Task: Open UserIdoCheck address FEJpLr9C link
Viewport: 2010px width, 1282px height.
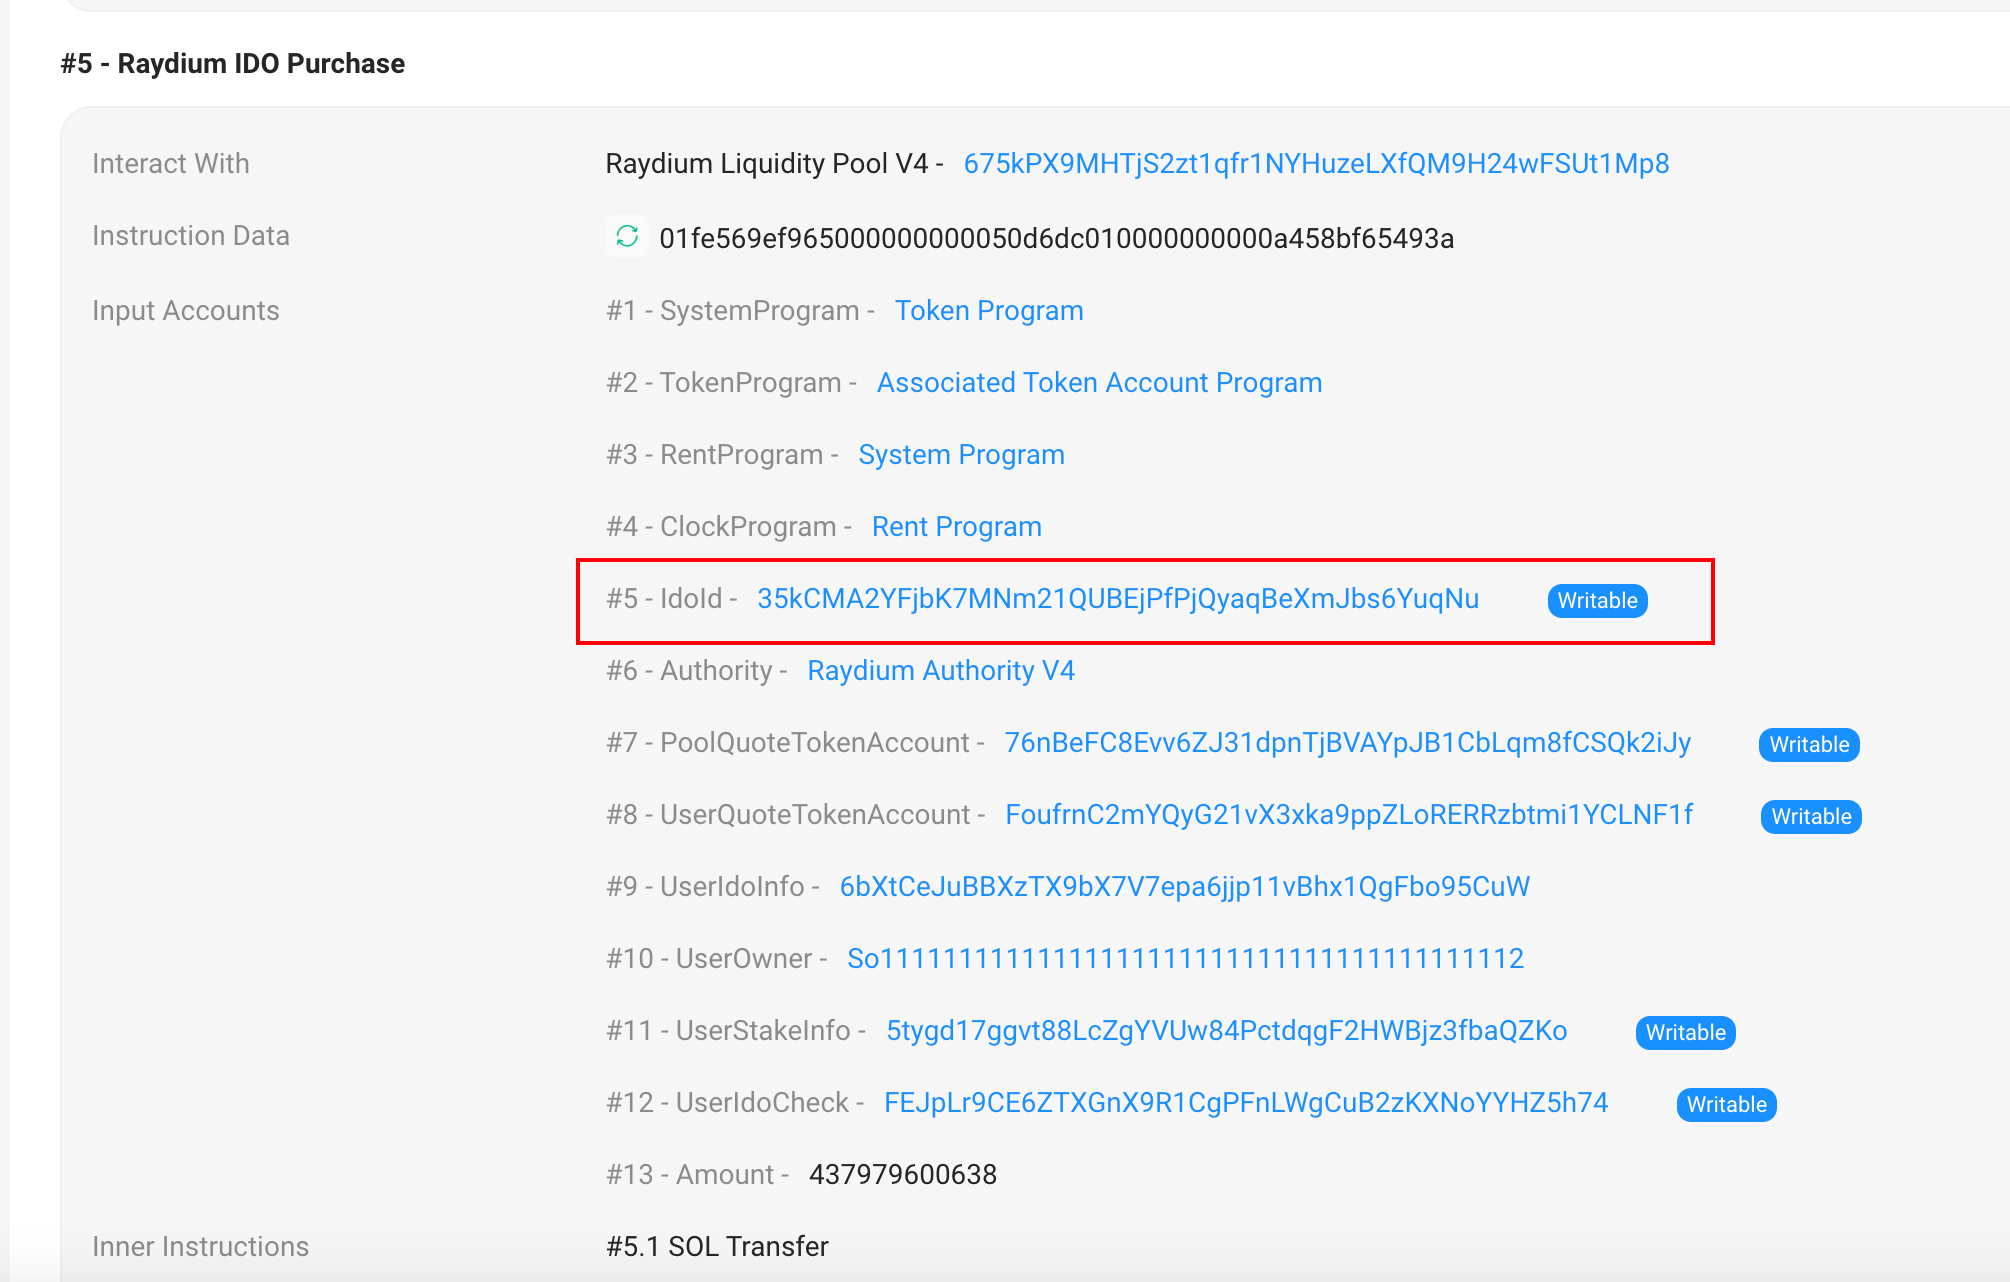Action: (1246, 1103)
